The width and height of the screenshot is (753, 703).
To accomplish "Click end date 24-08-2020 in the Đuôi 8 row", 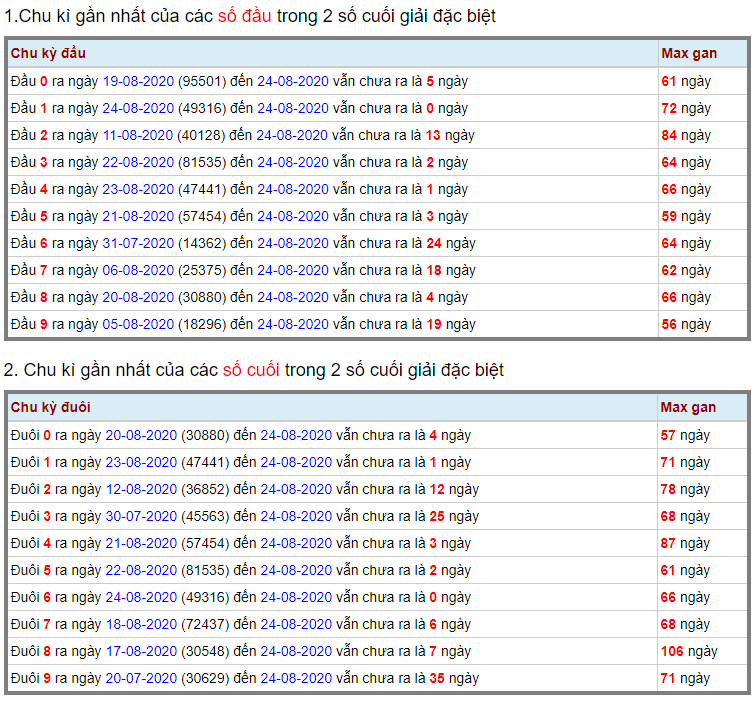I will 296,651.
